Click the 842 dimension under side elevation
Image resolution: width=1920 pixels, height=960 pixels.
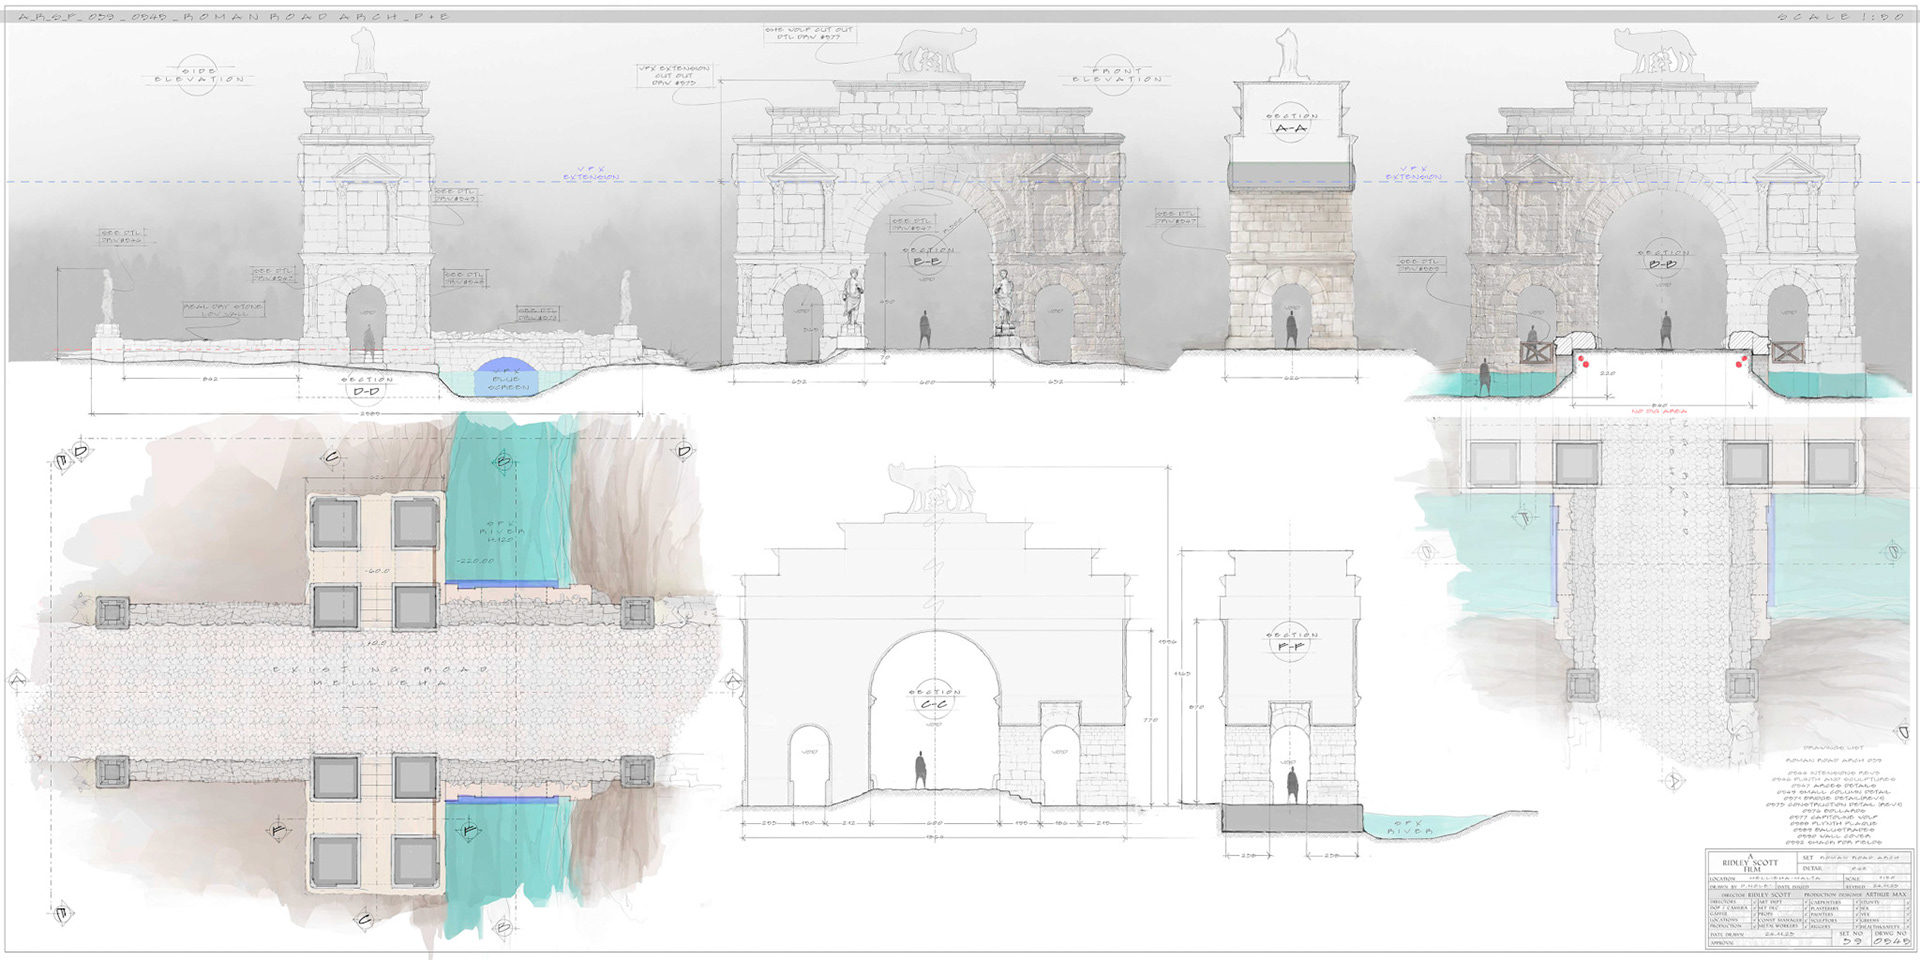[x=209, y=380]
